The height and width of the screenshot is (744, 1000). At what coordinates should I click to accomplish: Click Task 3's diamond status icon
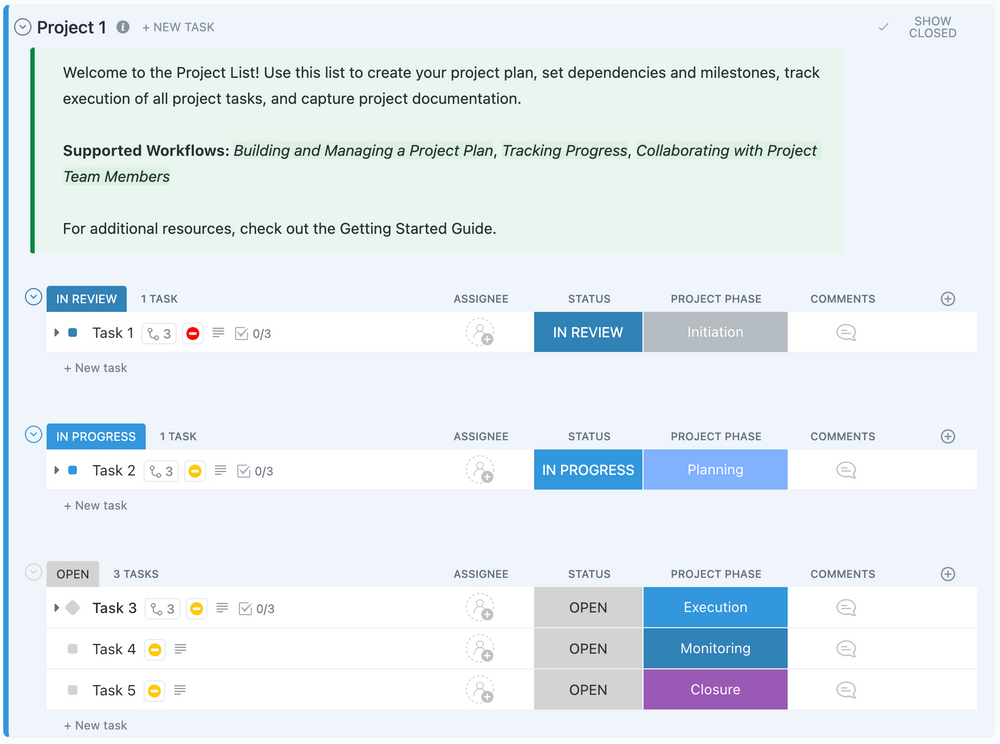click(73, 607)
